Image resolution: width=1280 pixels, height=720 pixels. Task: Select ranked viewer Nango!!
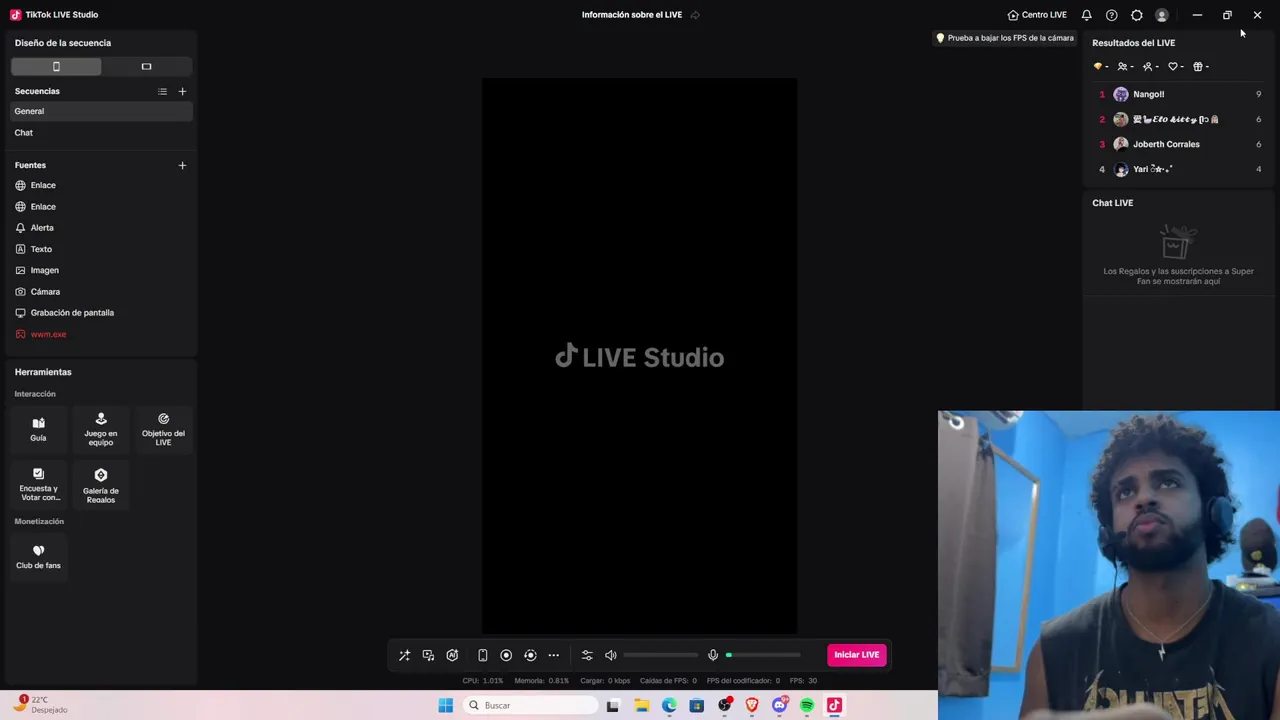tap(1180, 94)
